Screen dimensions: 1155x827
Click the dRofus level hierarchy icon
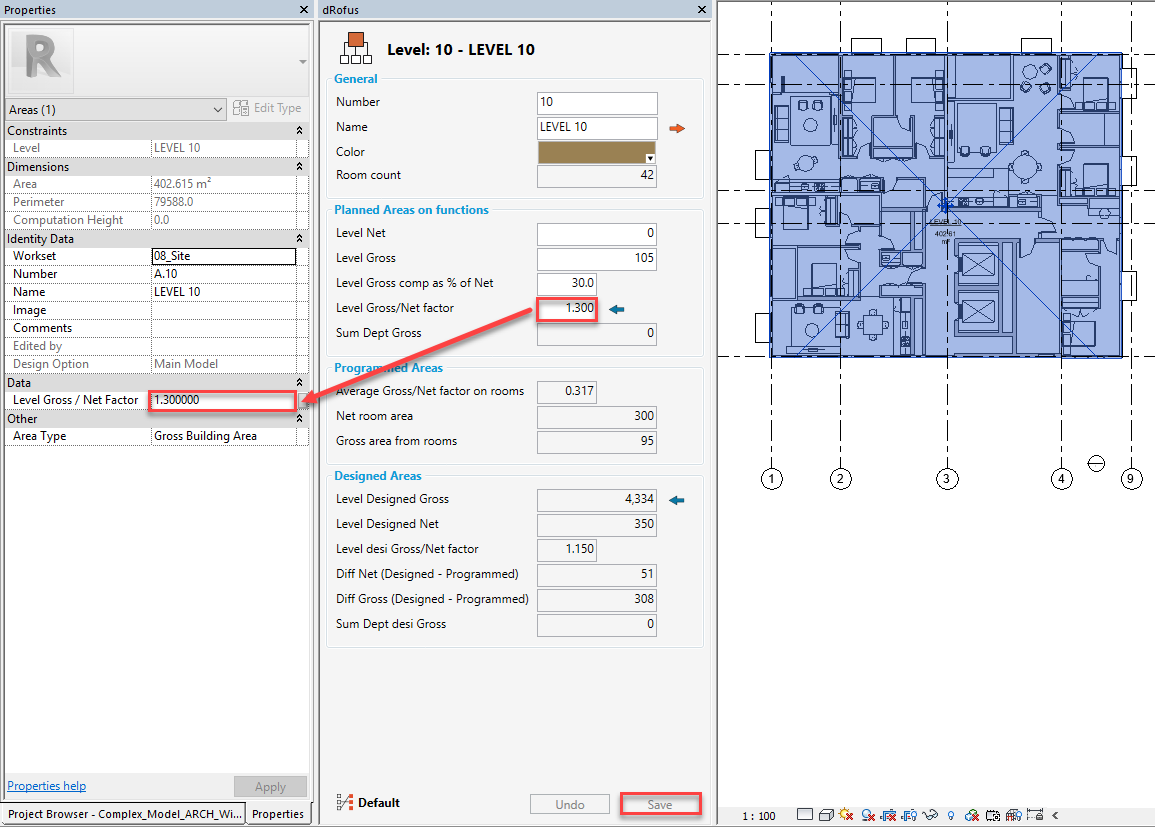click(x=356, y=48)
